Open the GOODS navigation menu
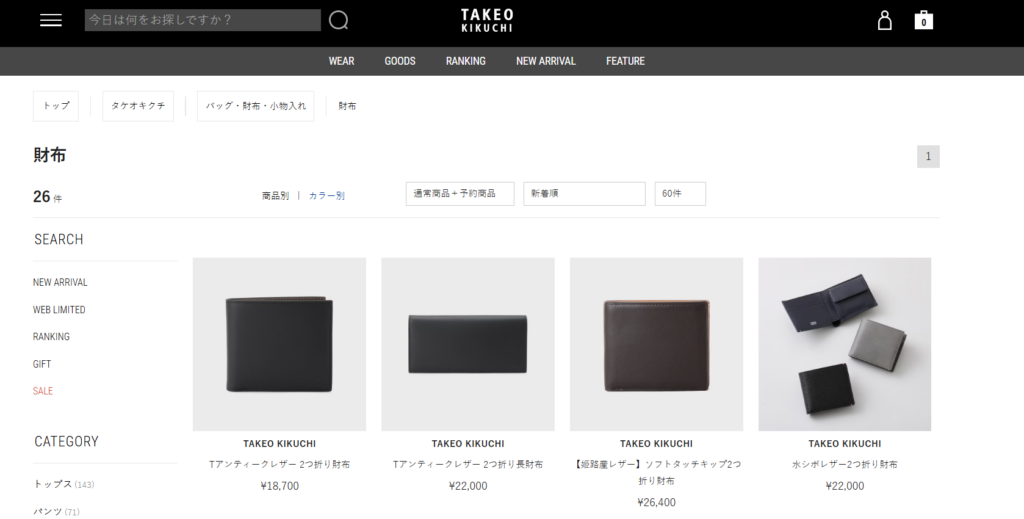This screenshot has height=519, width=1024. (x=400, y=61)
